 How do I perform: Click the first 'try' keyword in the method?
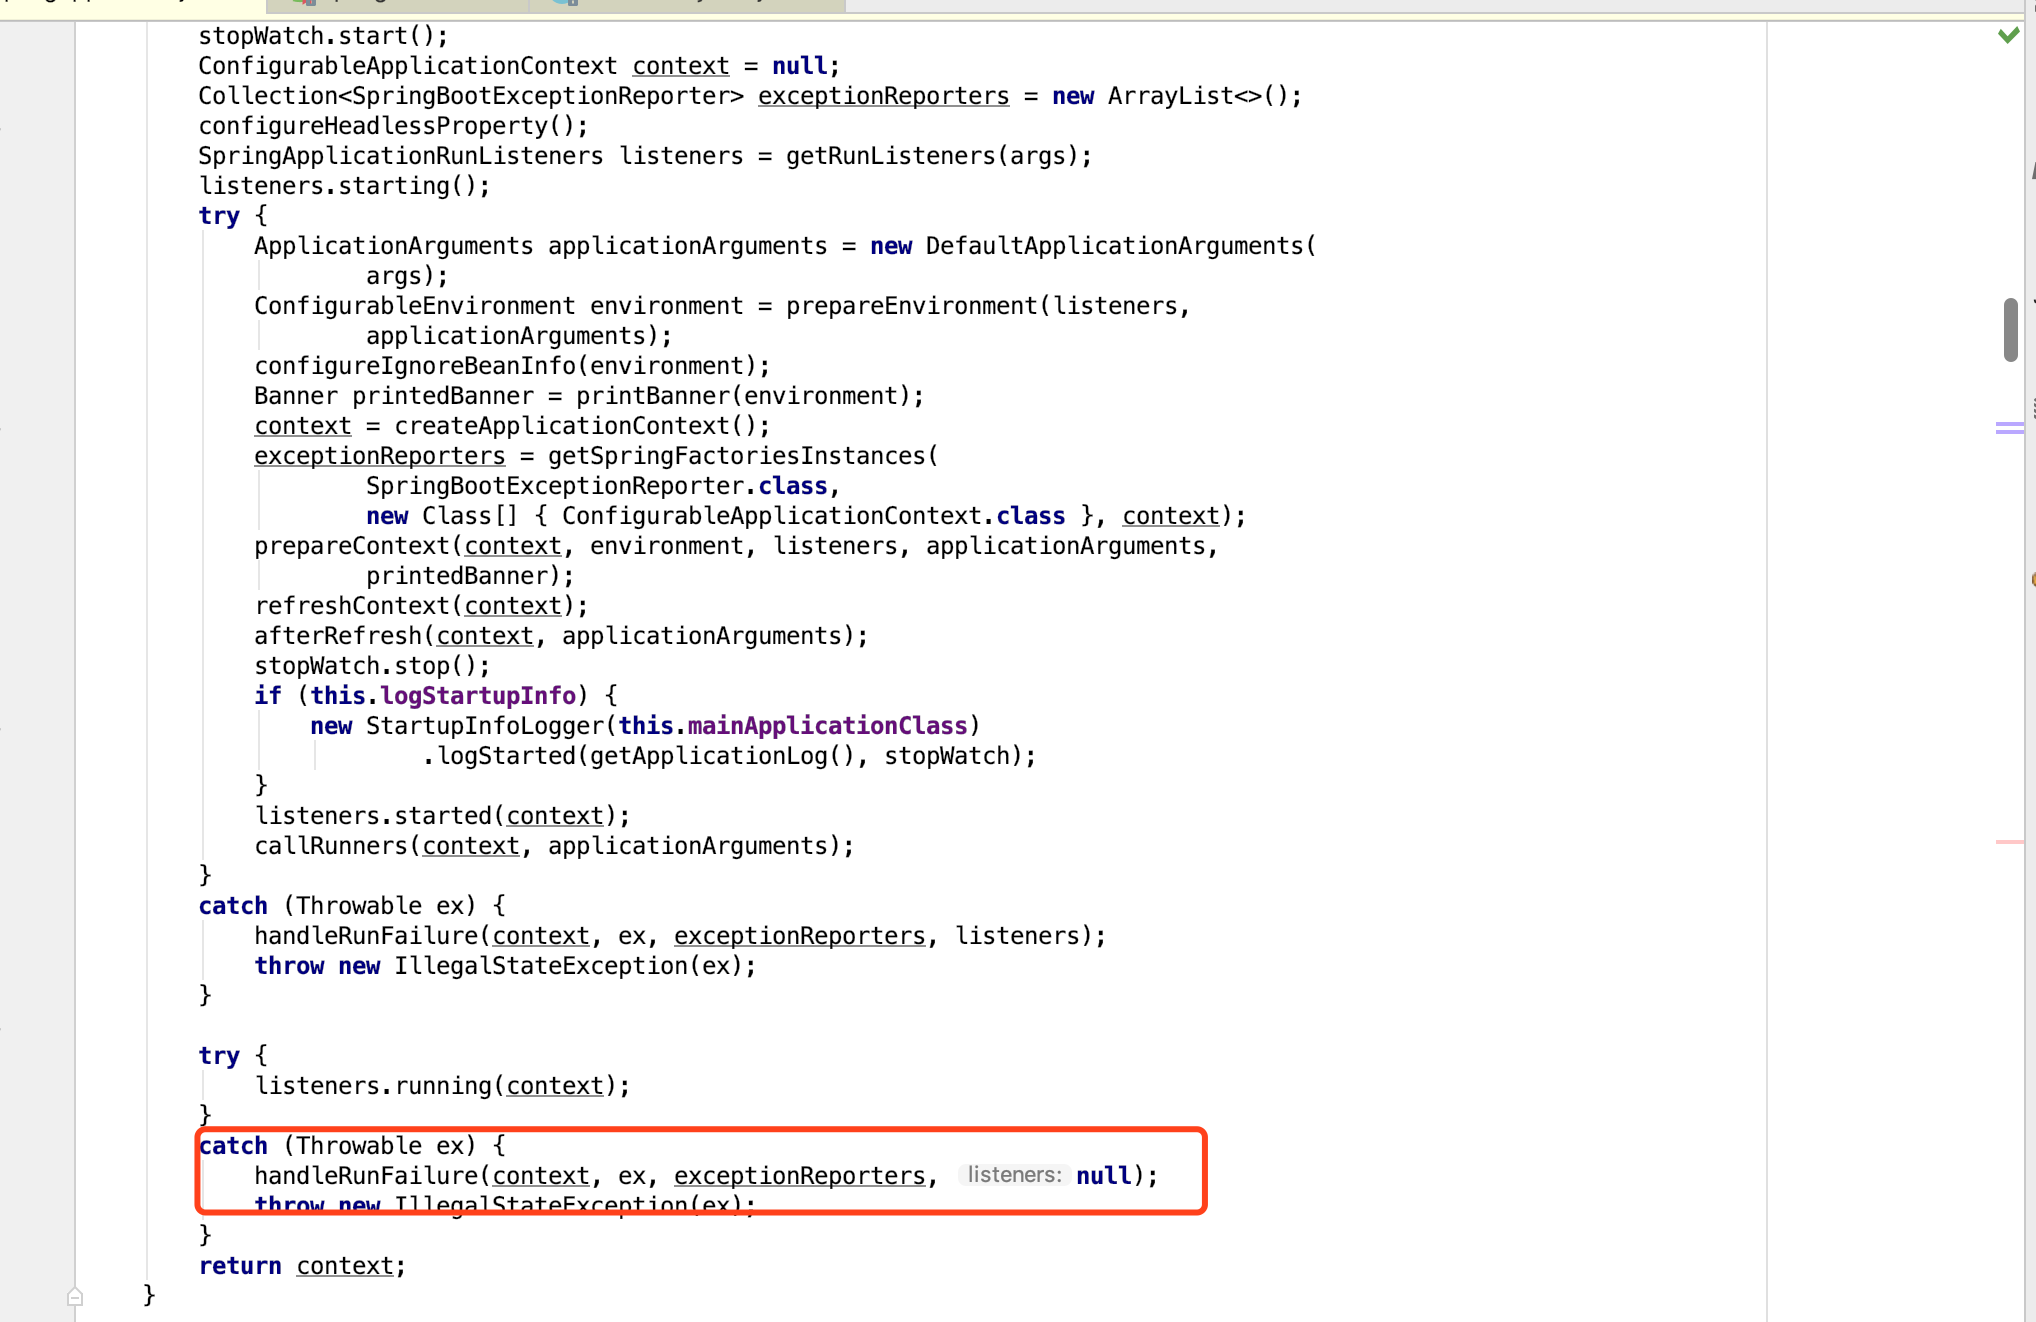(219, 216)
